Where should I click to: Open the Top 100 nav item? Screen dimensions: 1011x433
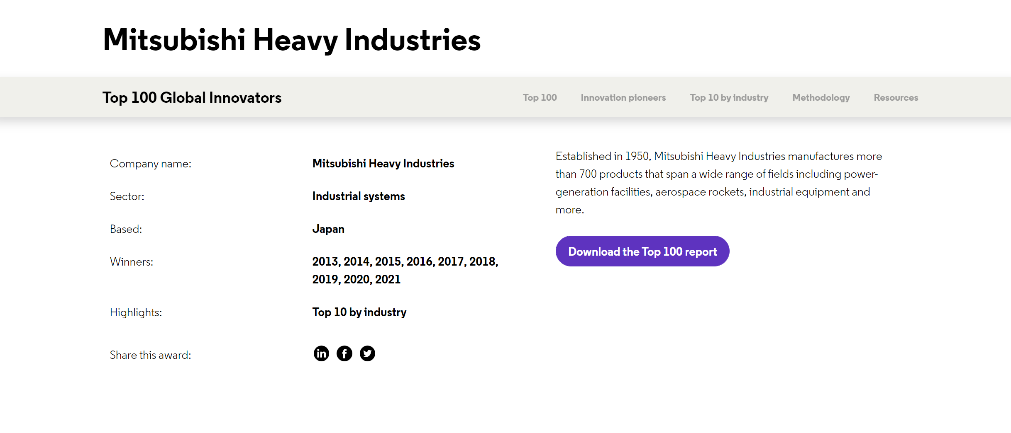click(540, 98)
